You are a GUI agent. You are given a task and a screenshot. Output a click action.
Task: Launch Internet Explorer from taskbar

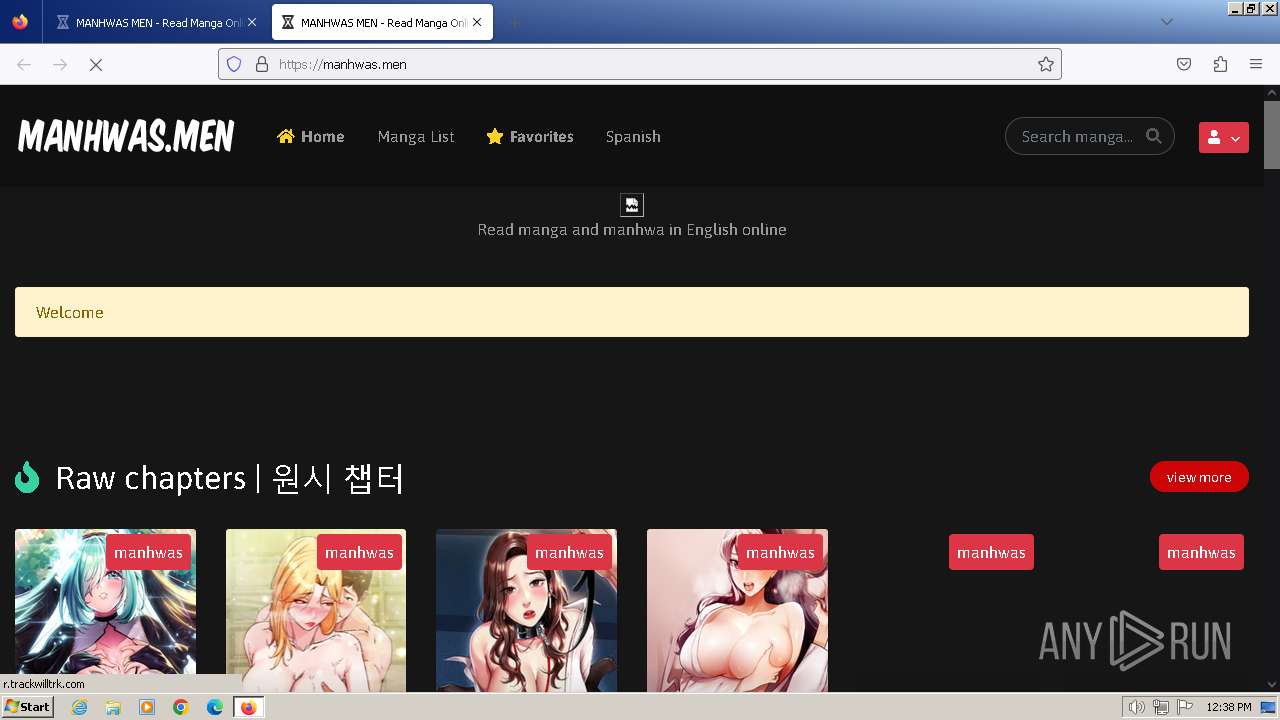(x=79, y=707)
